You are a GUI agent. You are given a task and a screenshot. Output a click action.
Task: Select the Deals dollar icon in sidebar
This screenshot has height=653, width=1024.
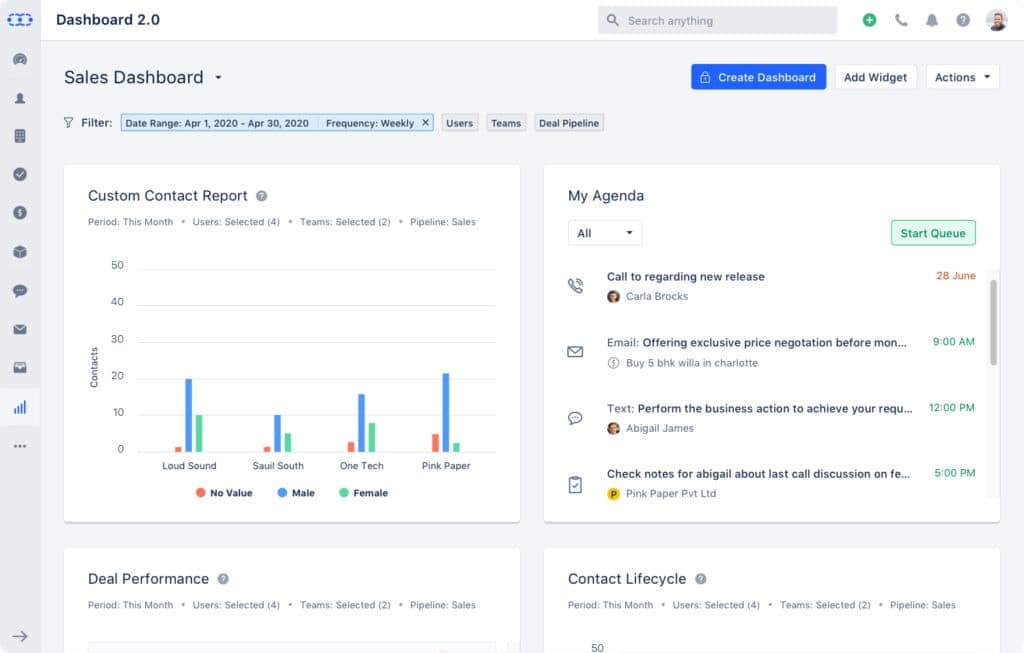tap(20, 212)
